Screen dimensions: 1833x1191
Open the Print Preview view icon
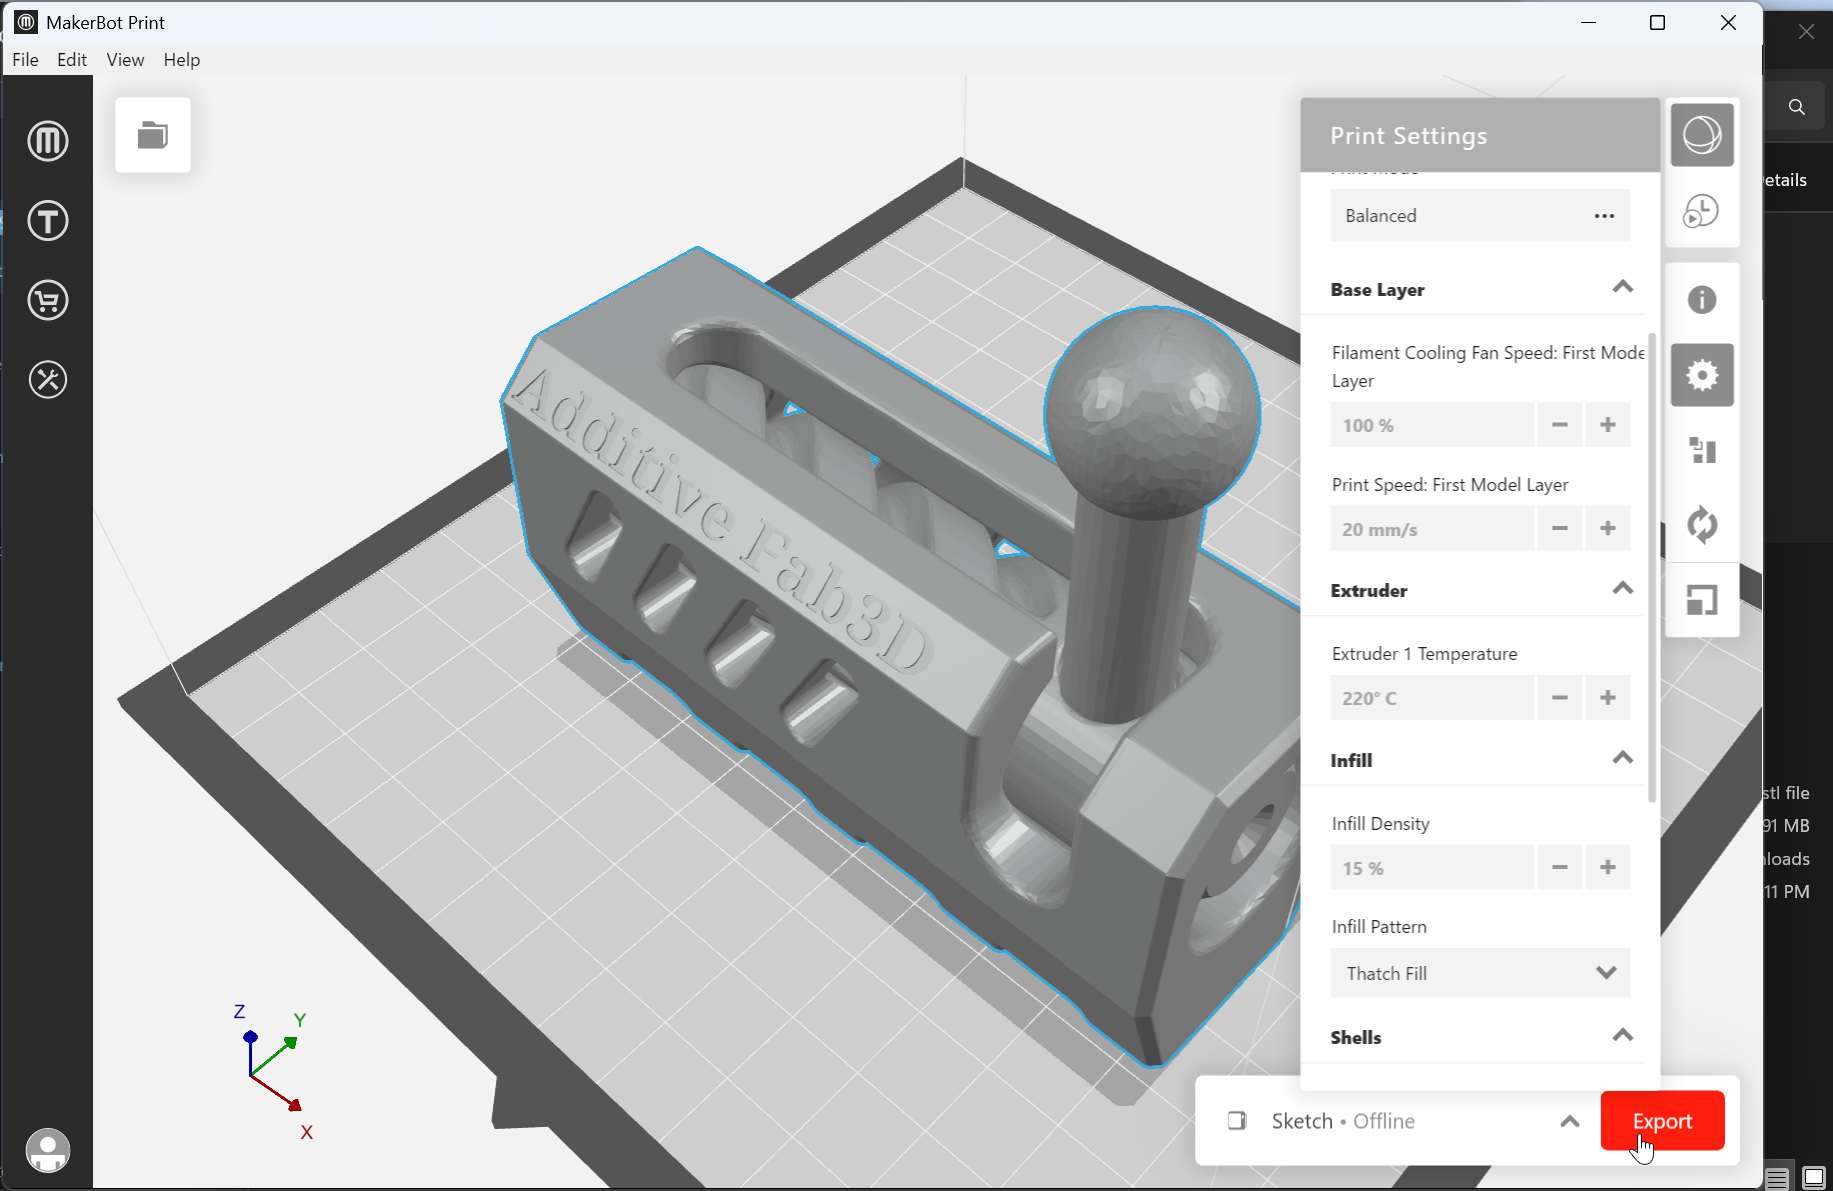tap(1703, 211)
